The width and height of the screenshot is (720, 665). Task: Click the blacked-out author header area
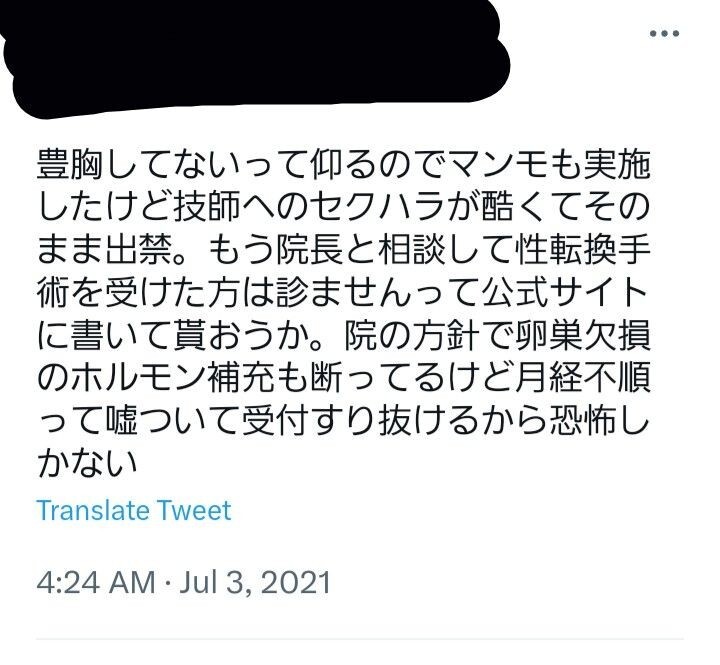pyautogui.click(x=257, y=57)
